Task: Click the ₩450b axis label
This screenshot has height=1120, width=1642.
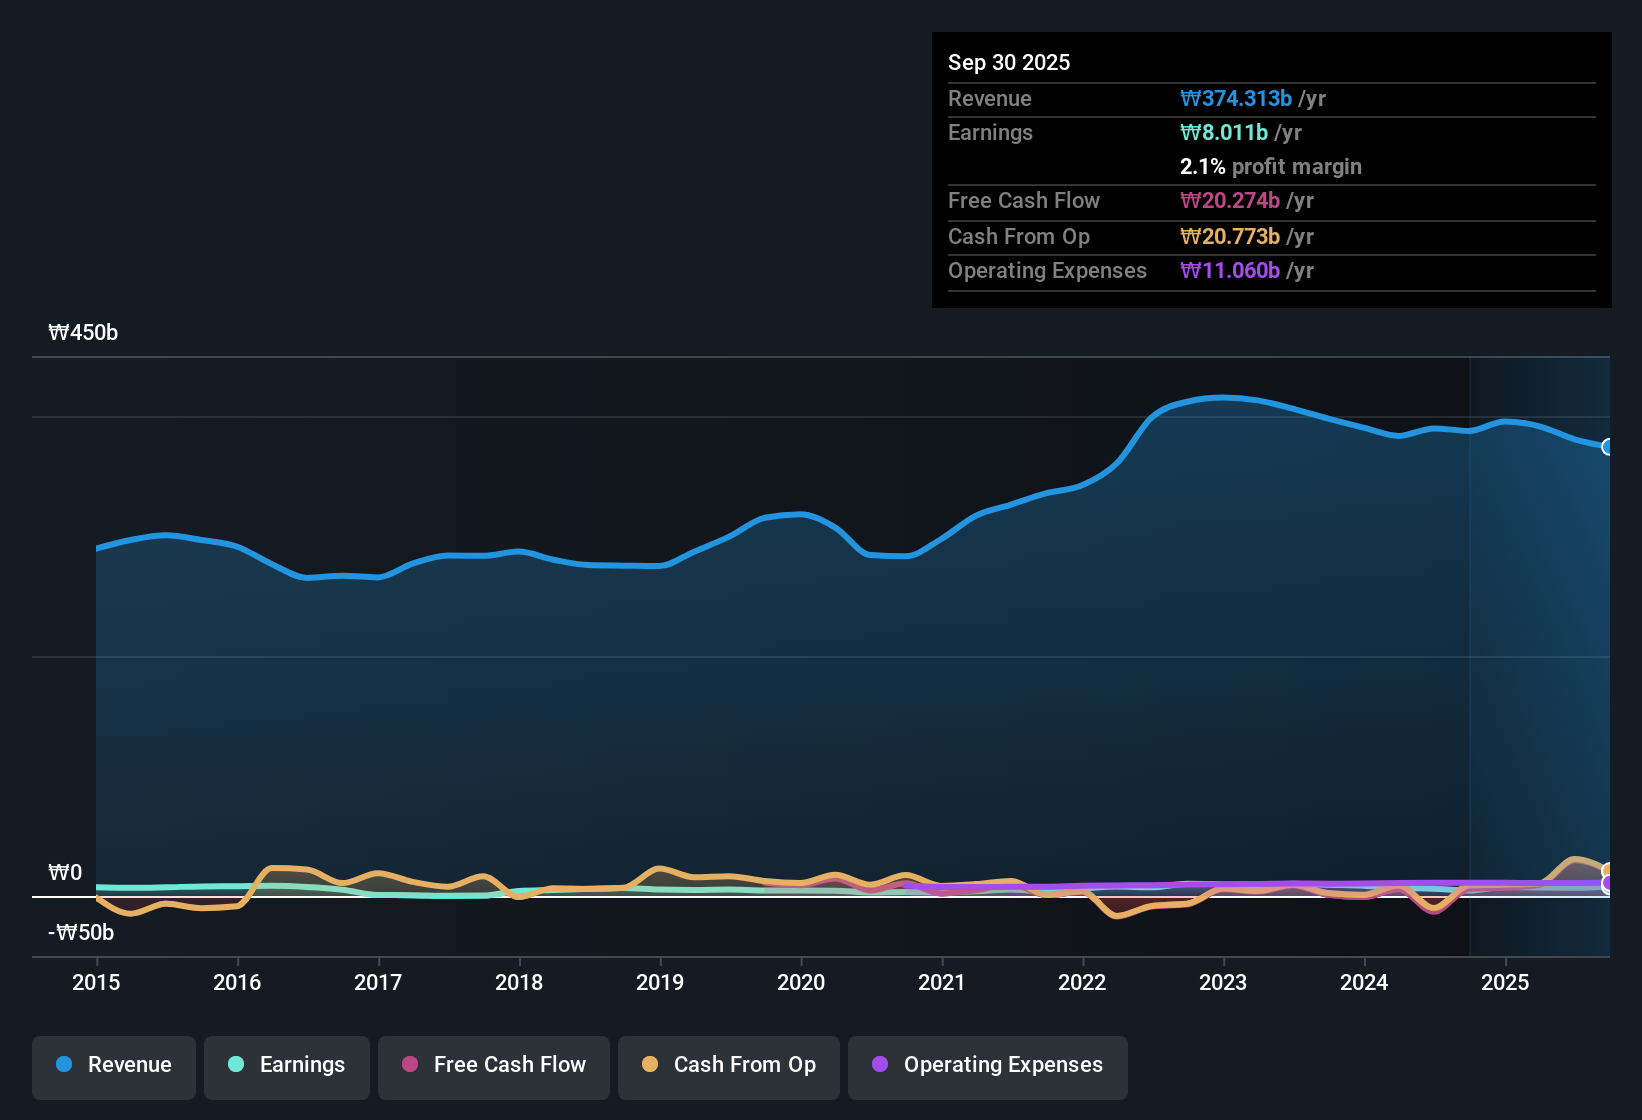Action: (x=83, y=332)
